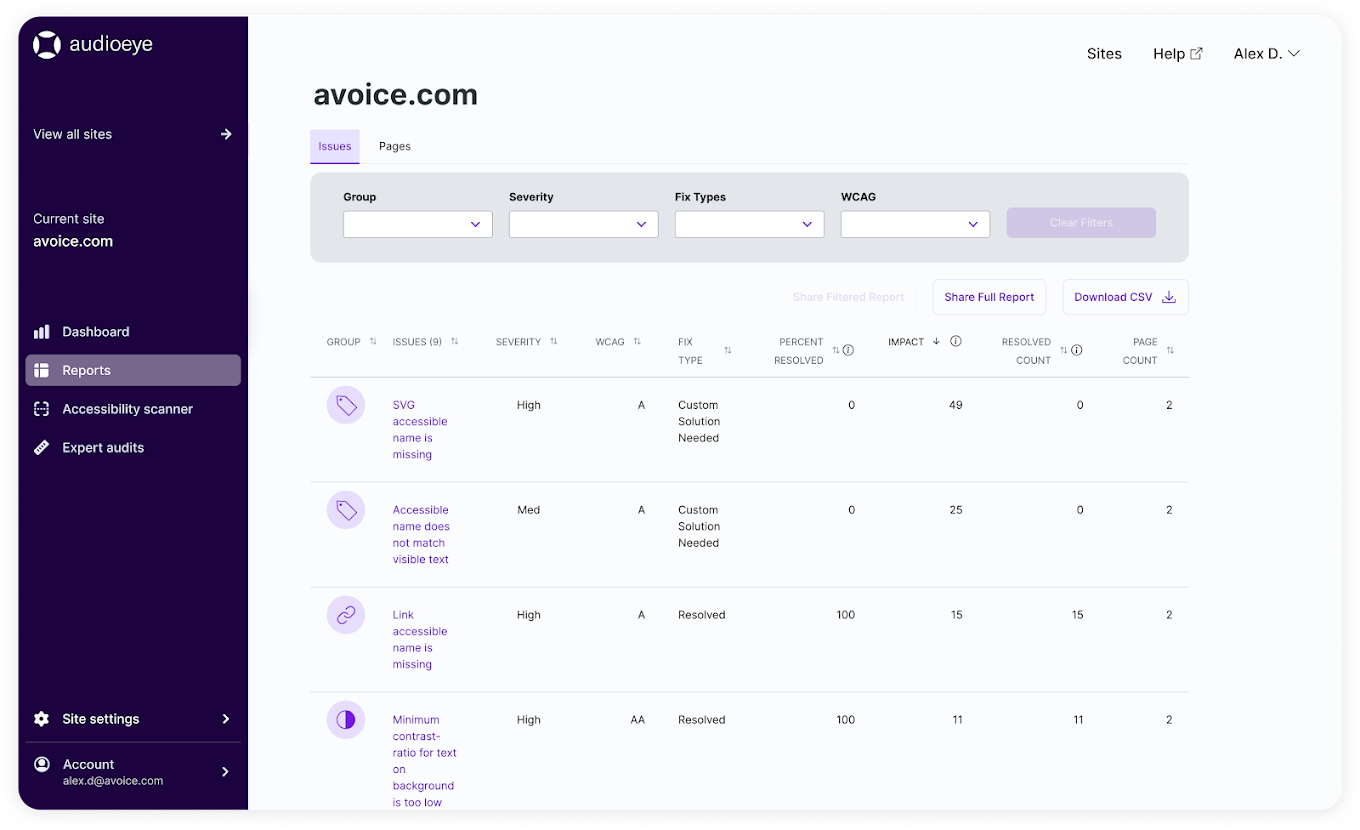Click the avoice.com page heading
Screen dimensions: 1360x830
(x=396, y=95)
